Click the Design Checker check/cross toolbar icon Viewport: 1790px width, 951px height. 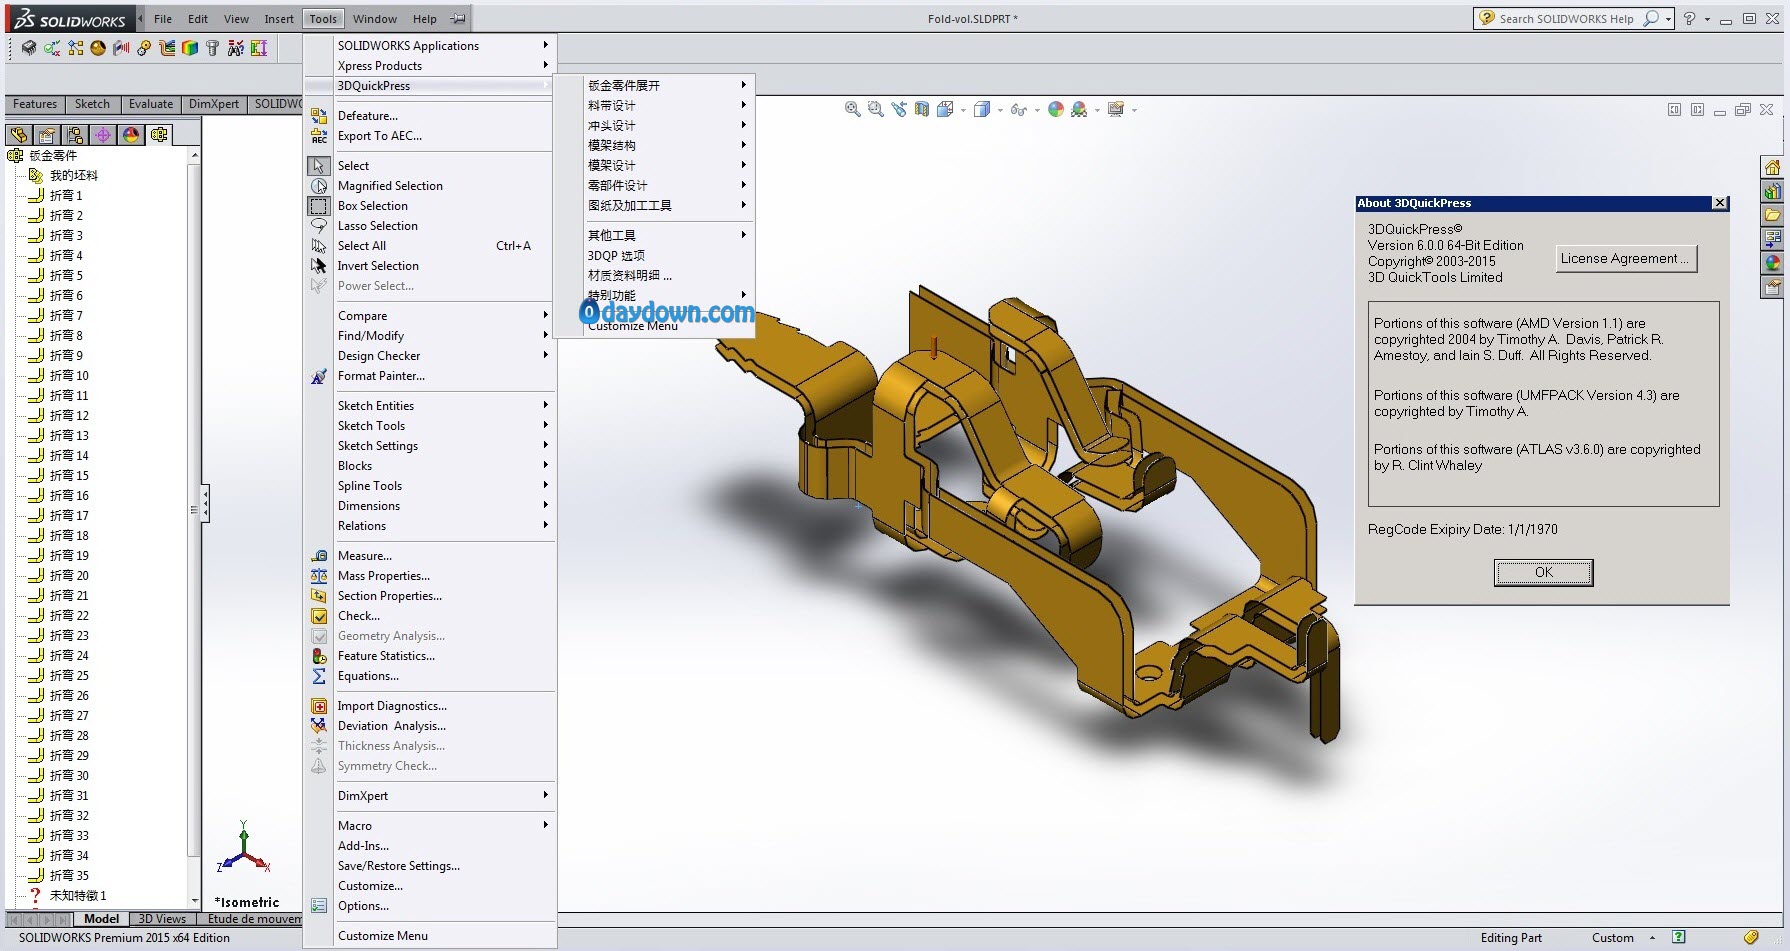point(52,47)
